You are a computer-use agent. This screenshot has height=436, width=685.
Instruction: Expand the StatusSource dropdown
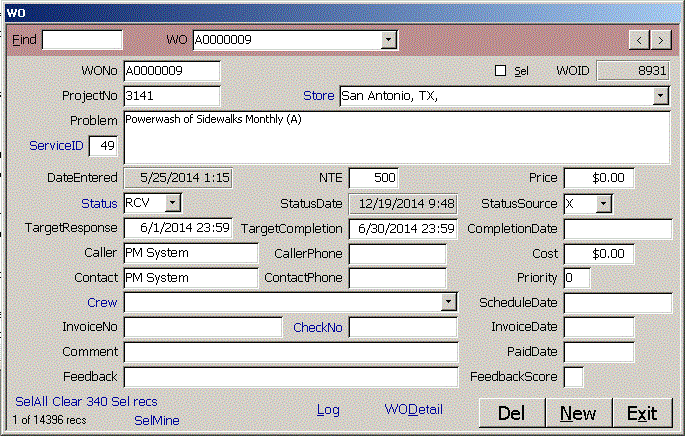[x=603, y=203]
